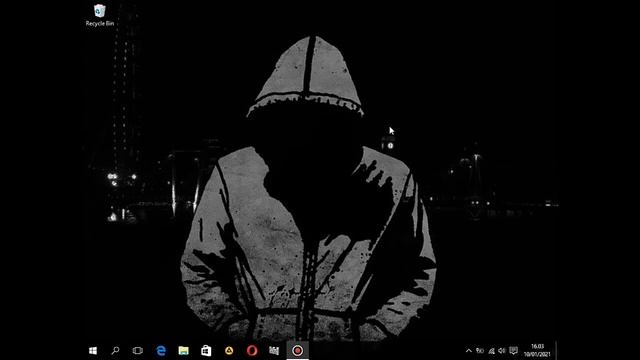
Task: Open Task View from the taskbar
Action: [x=138, y=351]
